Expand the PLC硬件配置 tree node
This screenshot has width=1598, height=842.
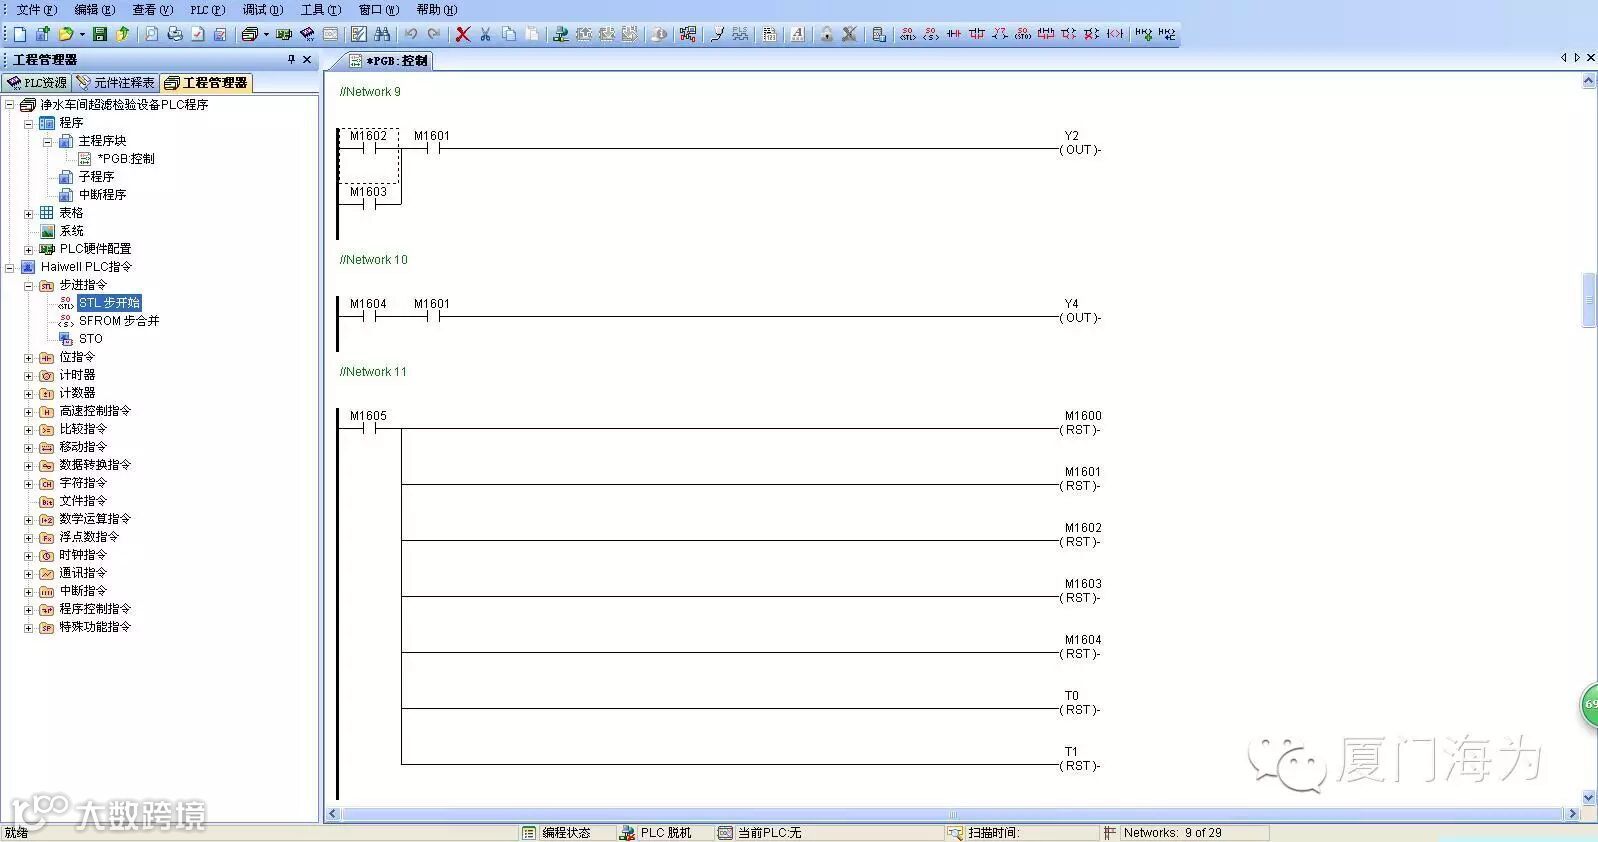pyautogui.click(x=29, y=249)
